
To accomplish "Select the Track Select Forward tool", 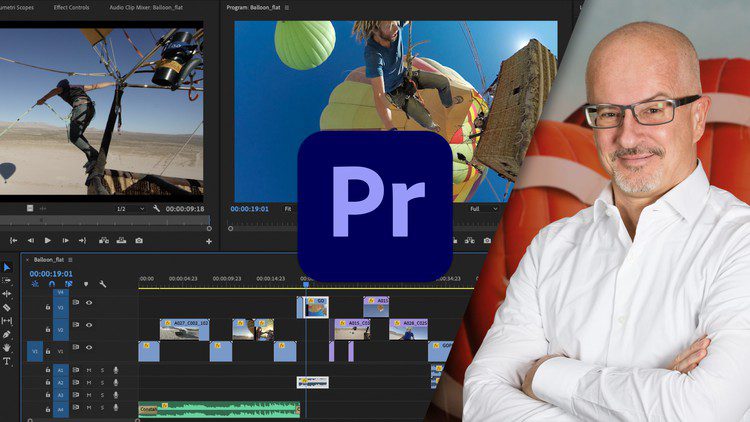I will [x=7, y=280].
